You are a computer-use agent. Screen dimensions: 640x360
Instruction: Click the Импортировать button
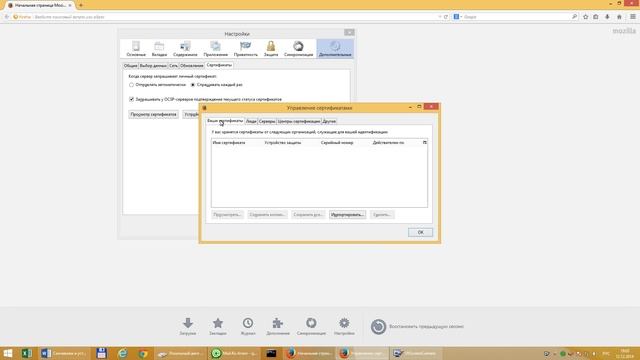tap(347, 215)
